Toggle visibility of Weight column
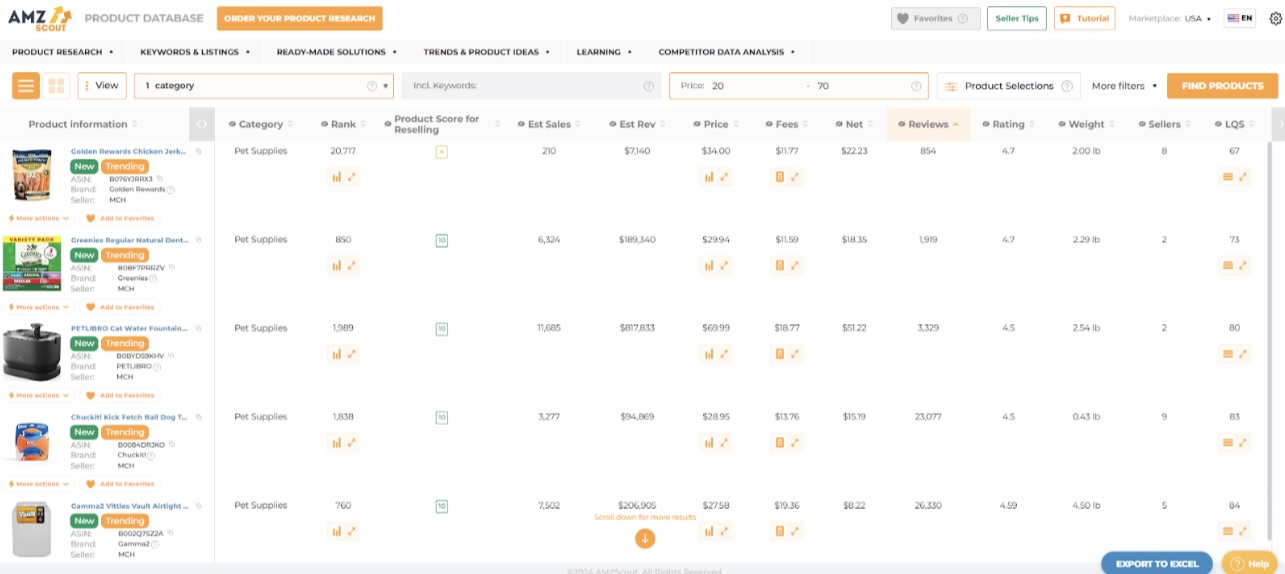Screen dimensions: 1285x574 (x=1061, y=124)
